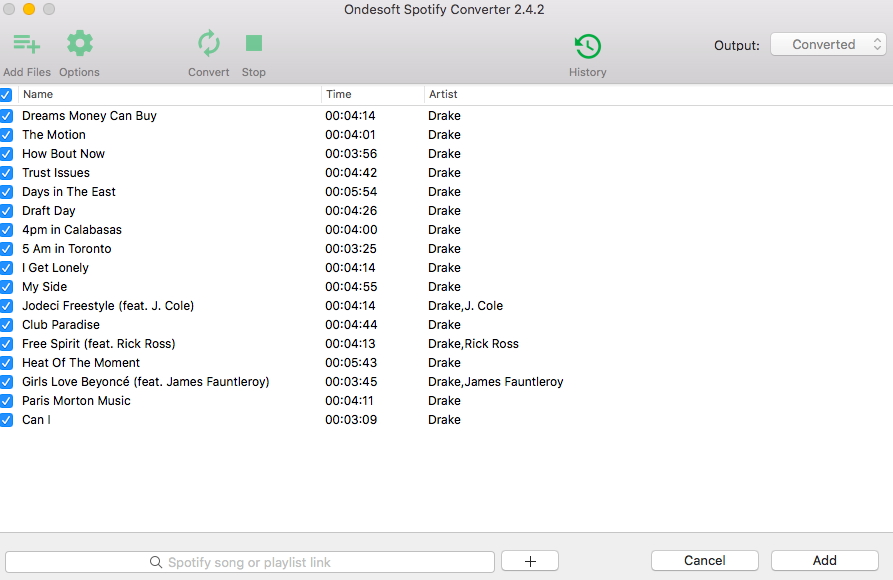Uncheck Free Spirit checkbox
Screen dimensions: 893x580
click(6, 344)
